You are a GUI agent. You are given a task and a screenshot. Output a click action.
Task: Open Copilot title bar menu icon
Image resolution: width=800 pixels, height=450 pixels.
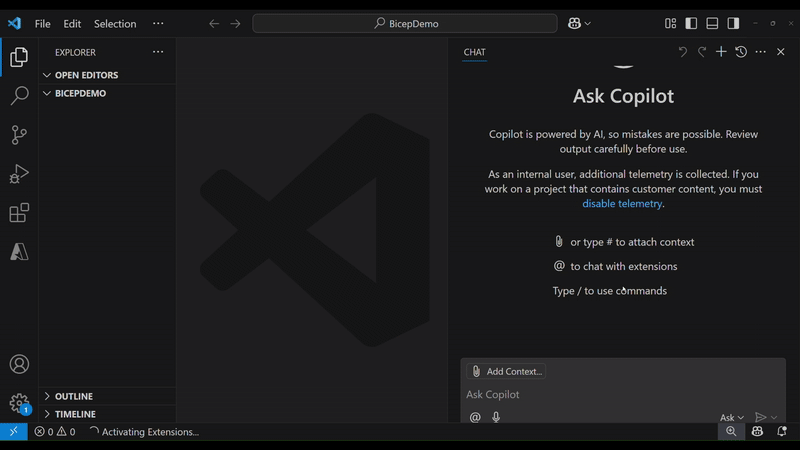pos(574,23)
